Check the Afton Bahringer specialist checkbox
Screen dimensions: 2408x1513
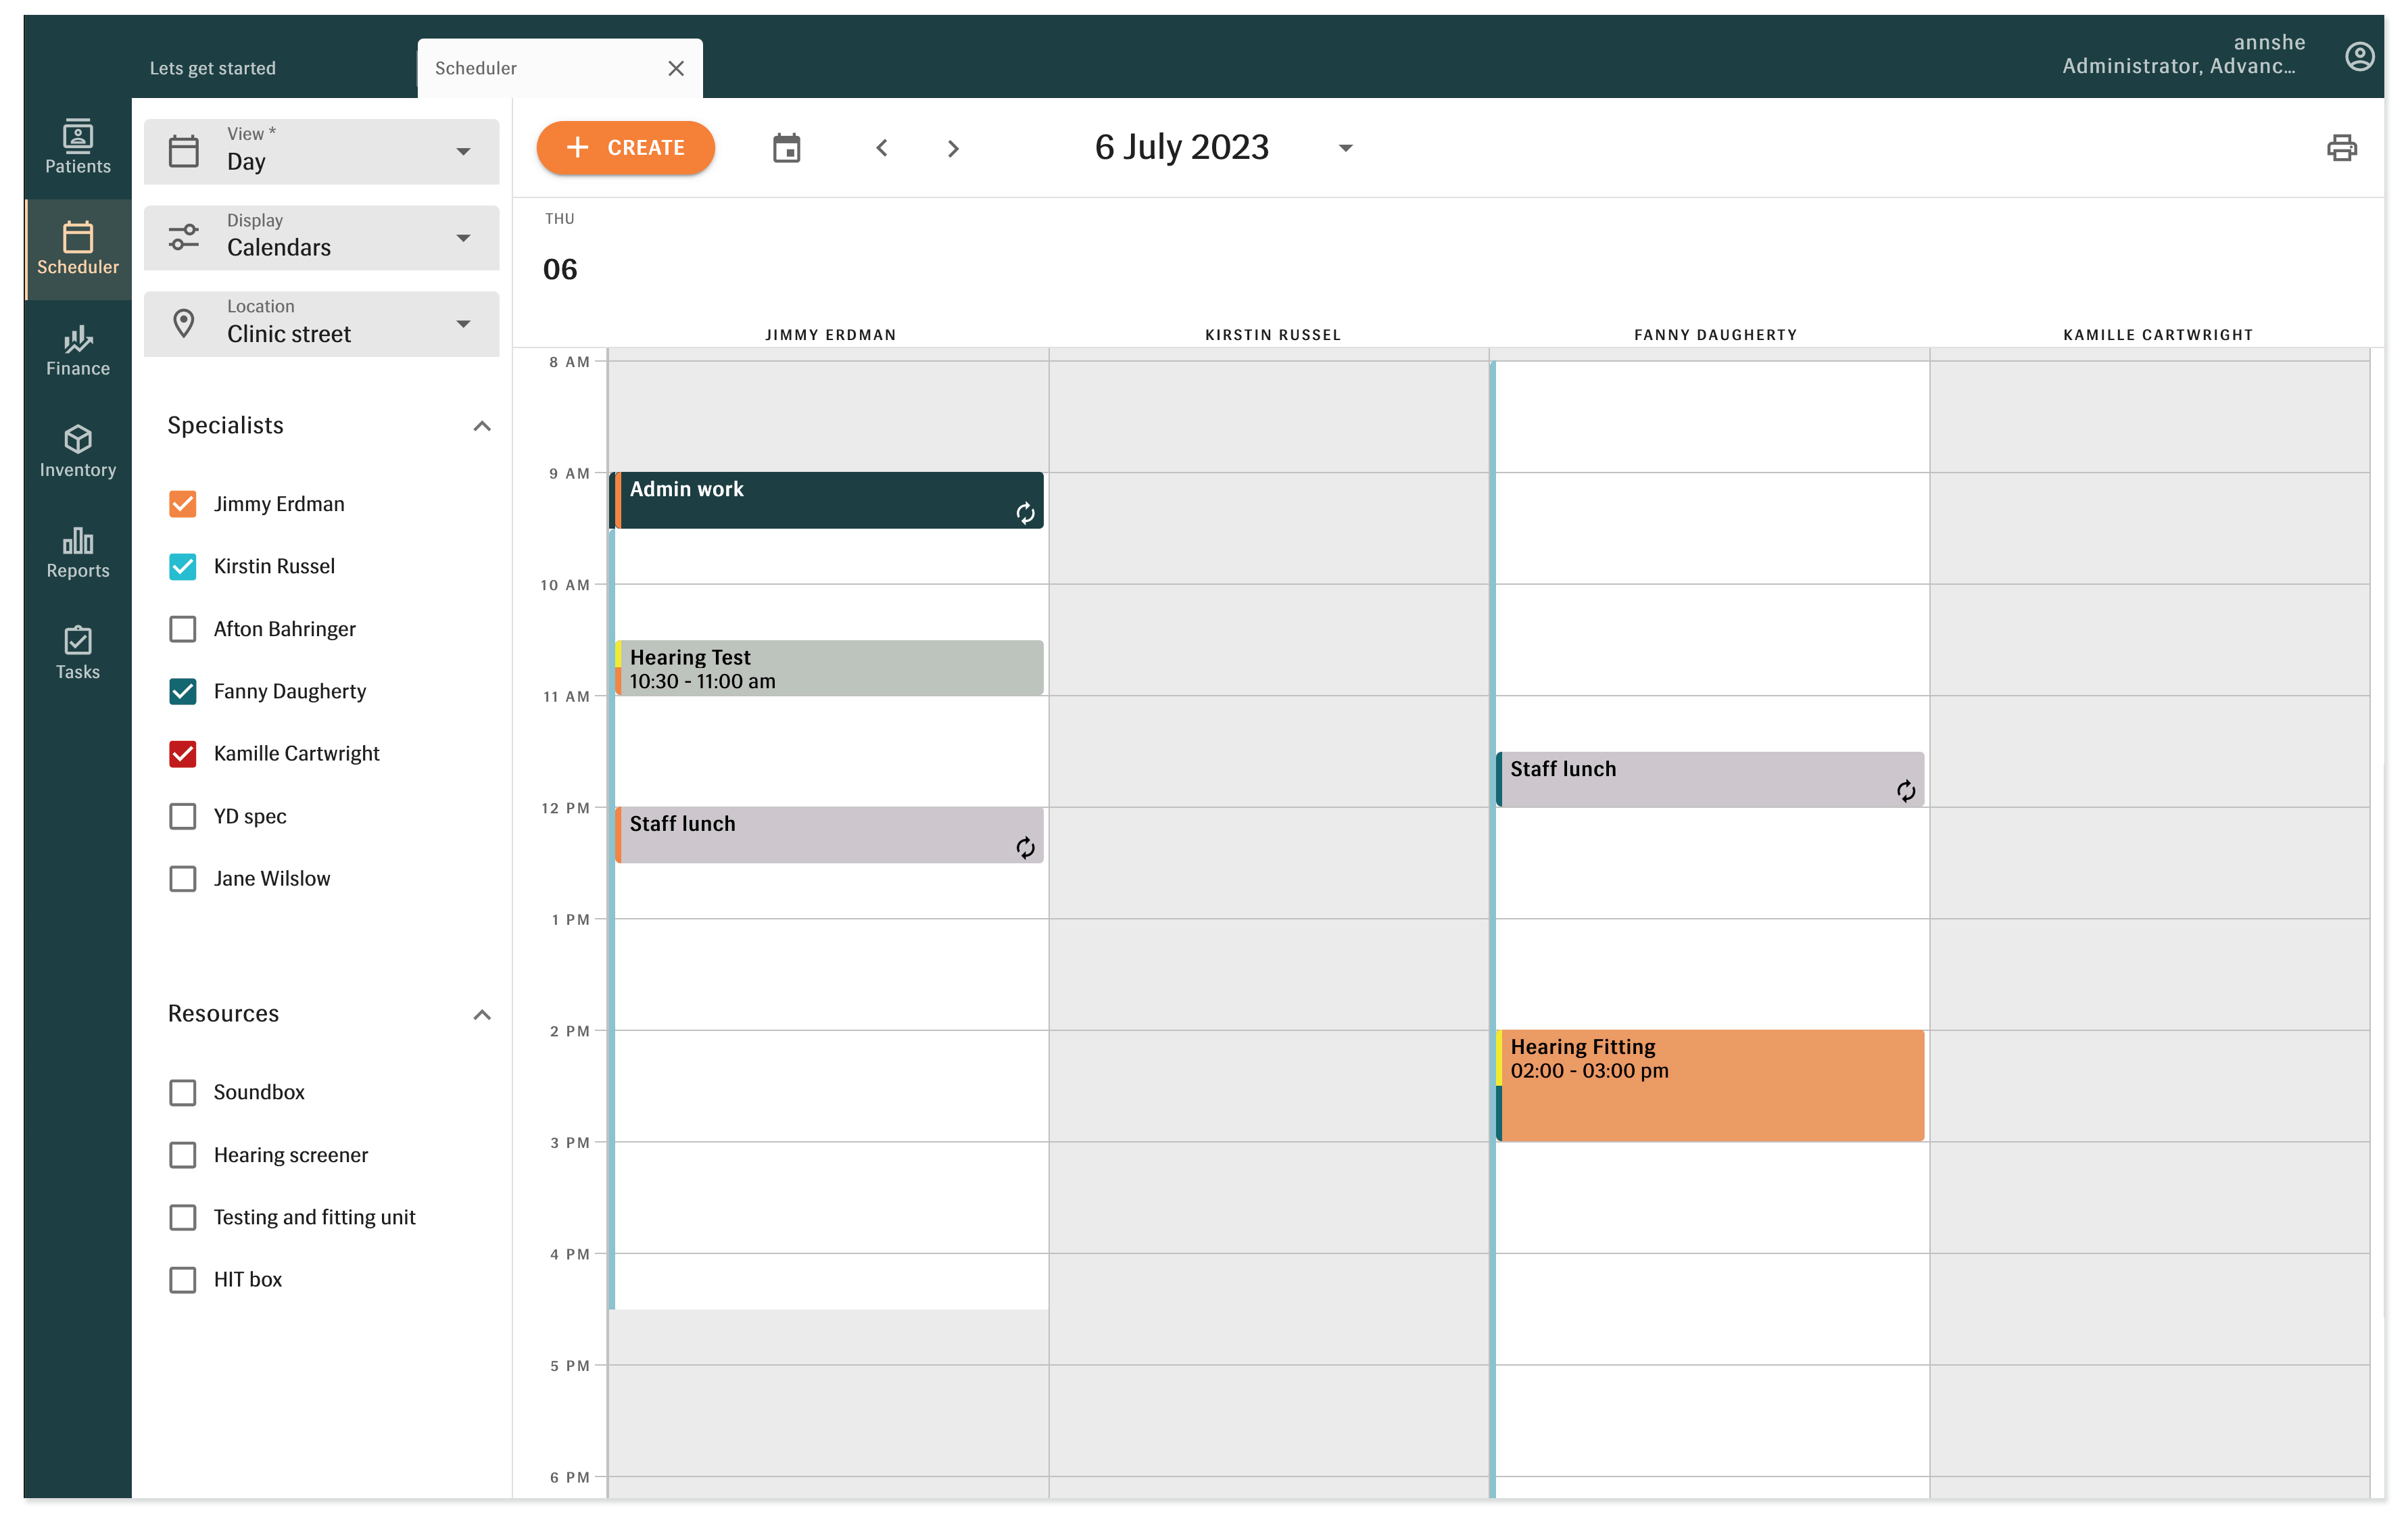point(183,628)
